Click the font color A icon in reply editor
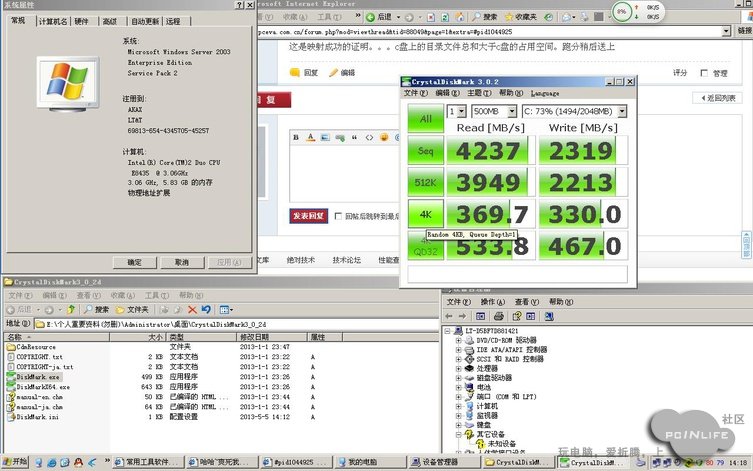Screen dimensions: 753x471 [311, 137]
